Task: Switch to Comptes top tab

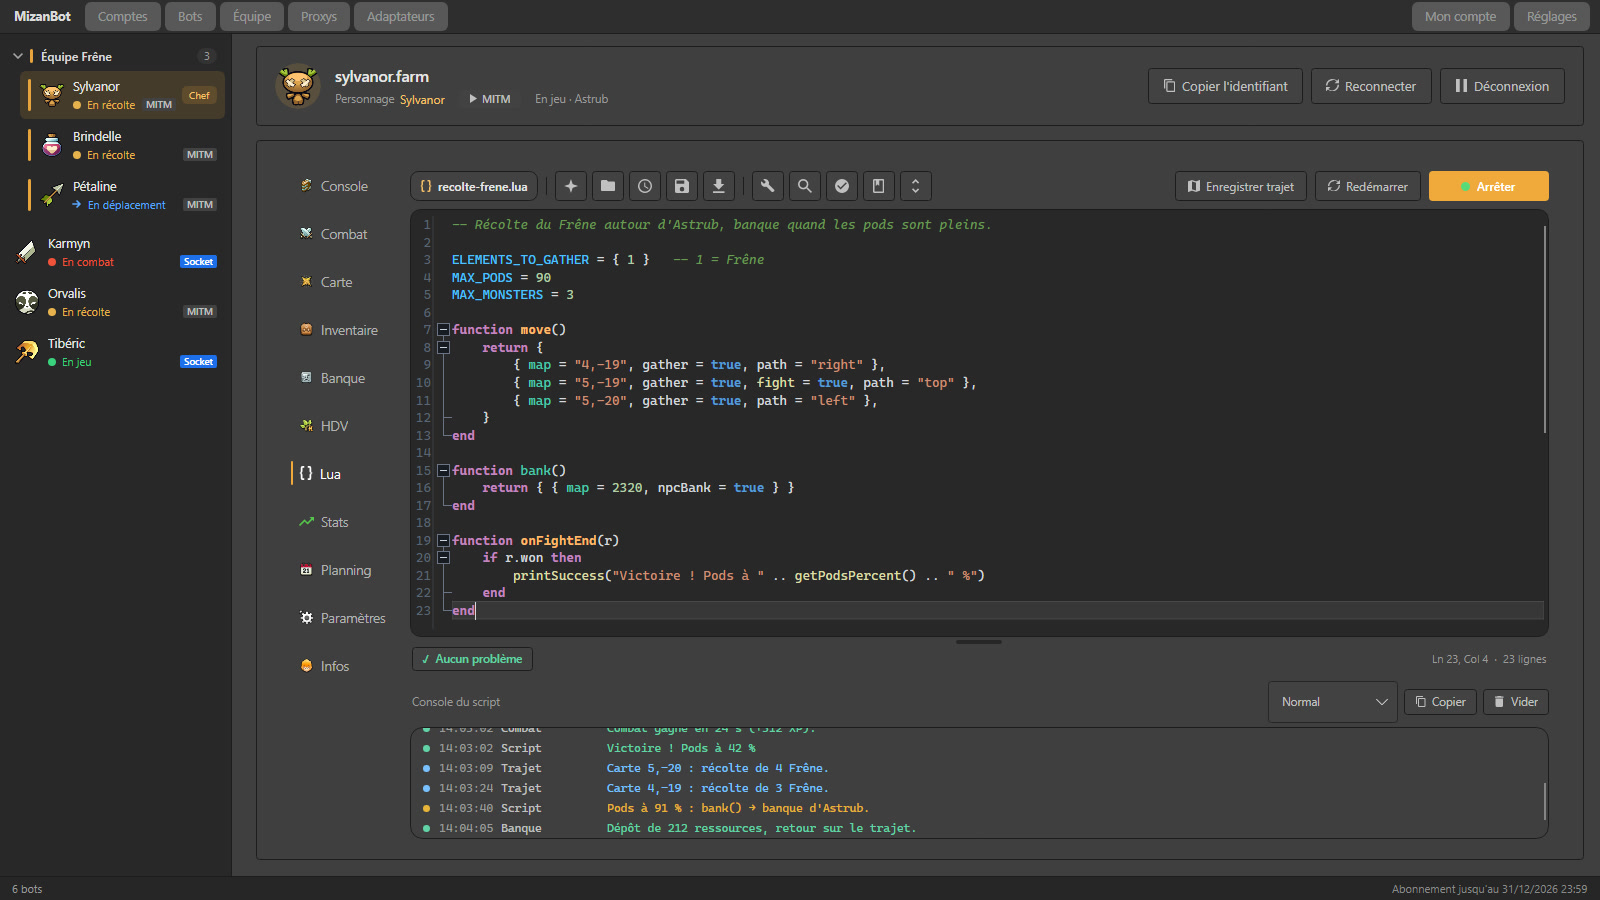Action: (x=123, y=16)
